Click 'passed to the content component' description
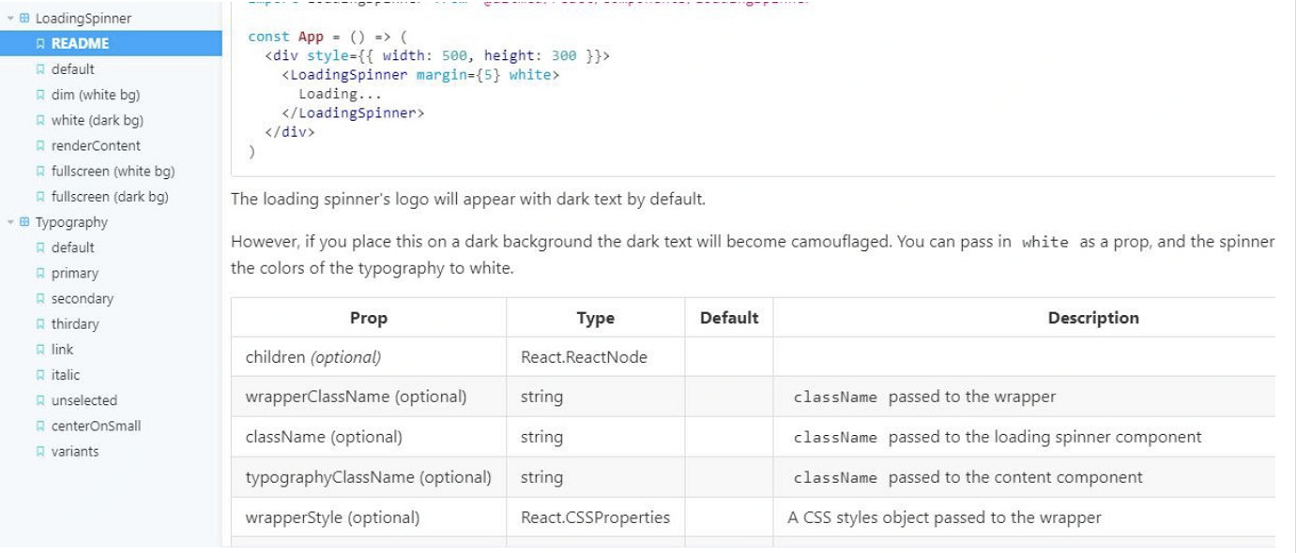Screen dimensions: 1296x553 coord(1015,477)
